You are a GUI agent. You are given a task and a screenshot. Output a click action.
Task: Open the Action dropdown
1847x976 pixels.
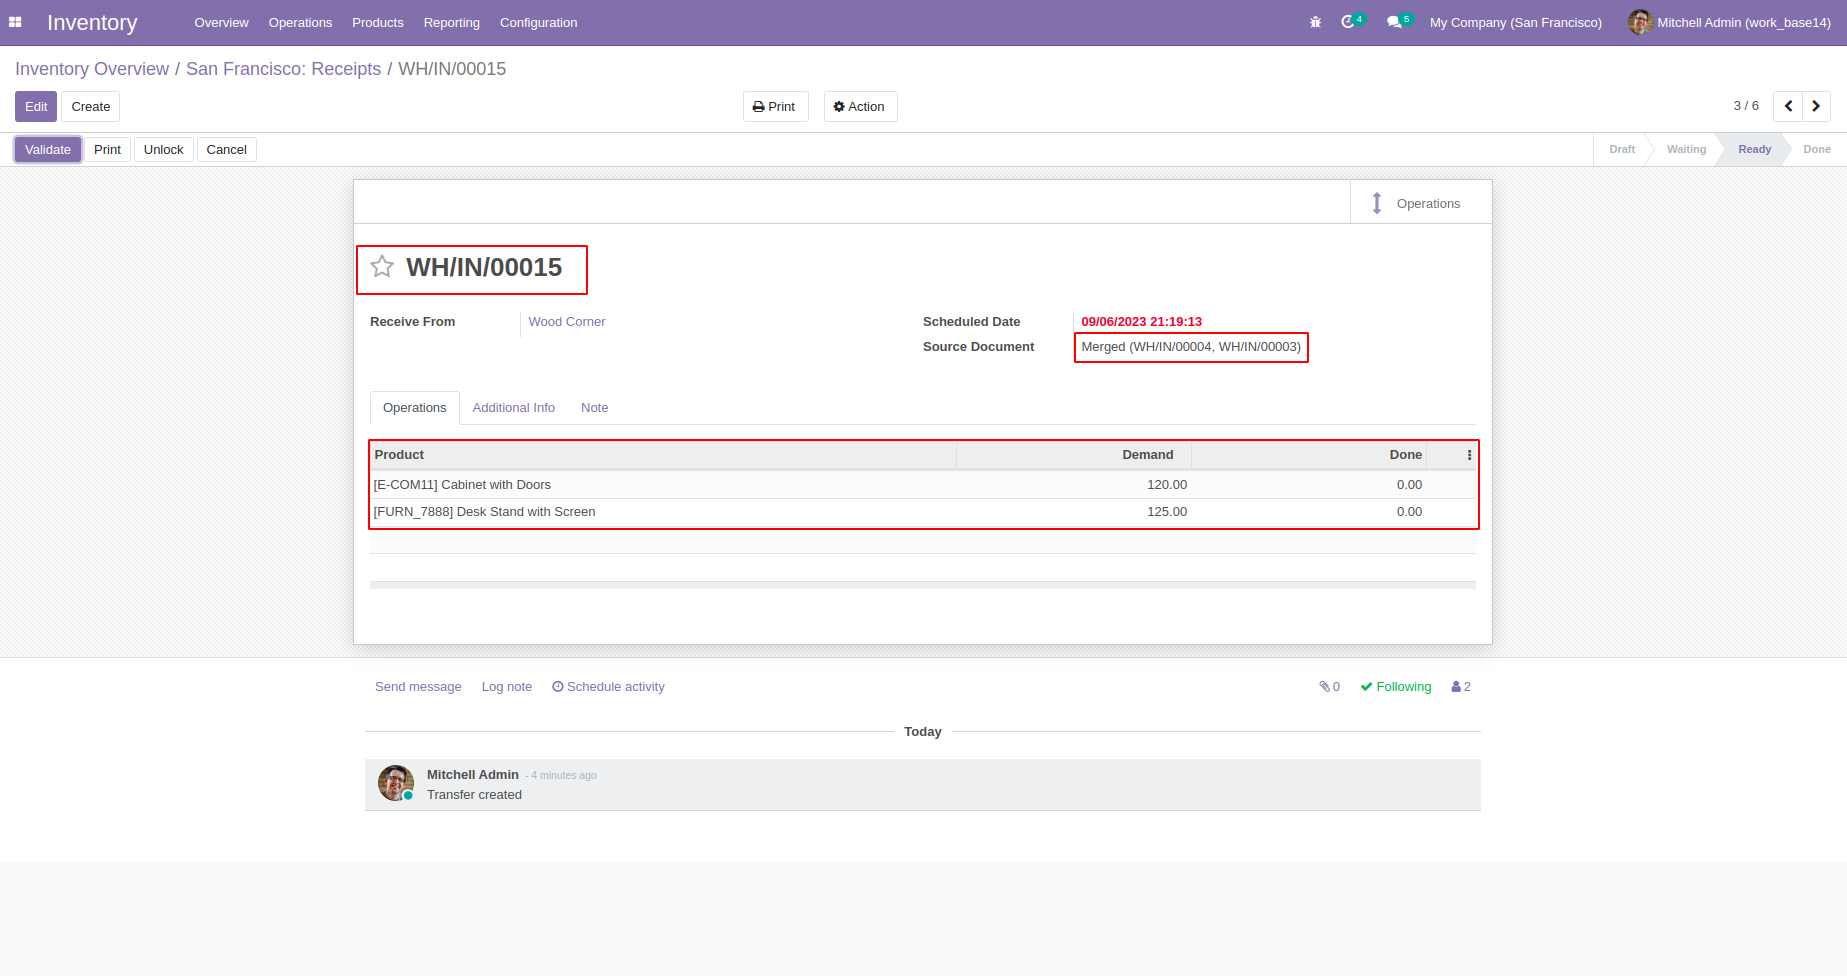click(860, 107)
